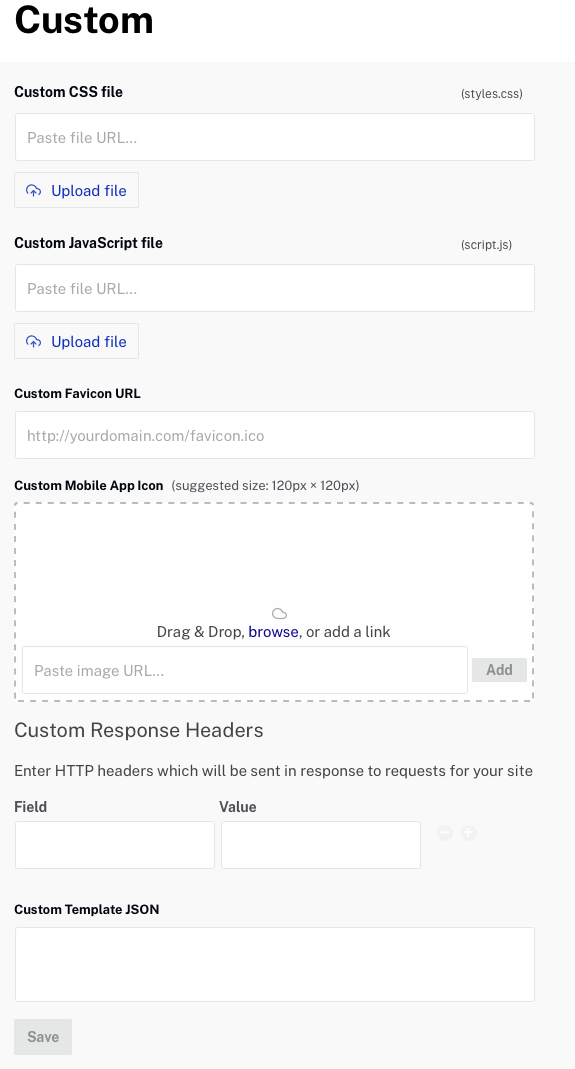Click the remove header row minus icon
575x1069 pixels.
(445, 832)
